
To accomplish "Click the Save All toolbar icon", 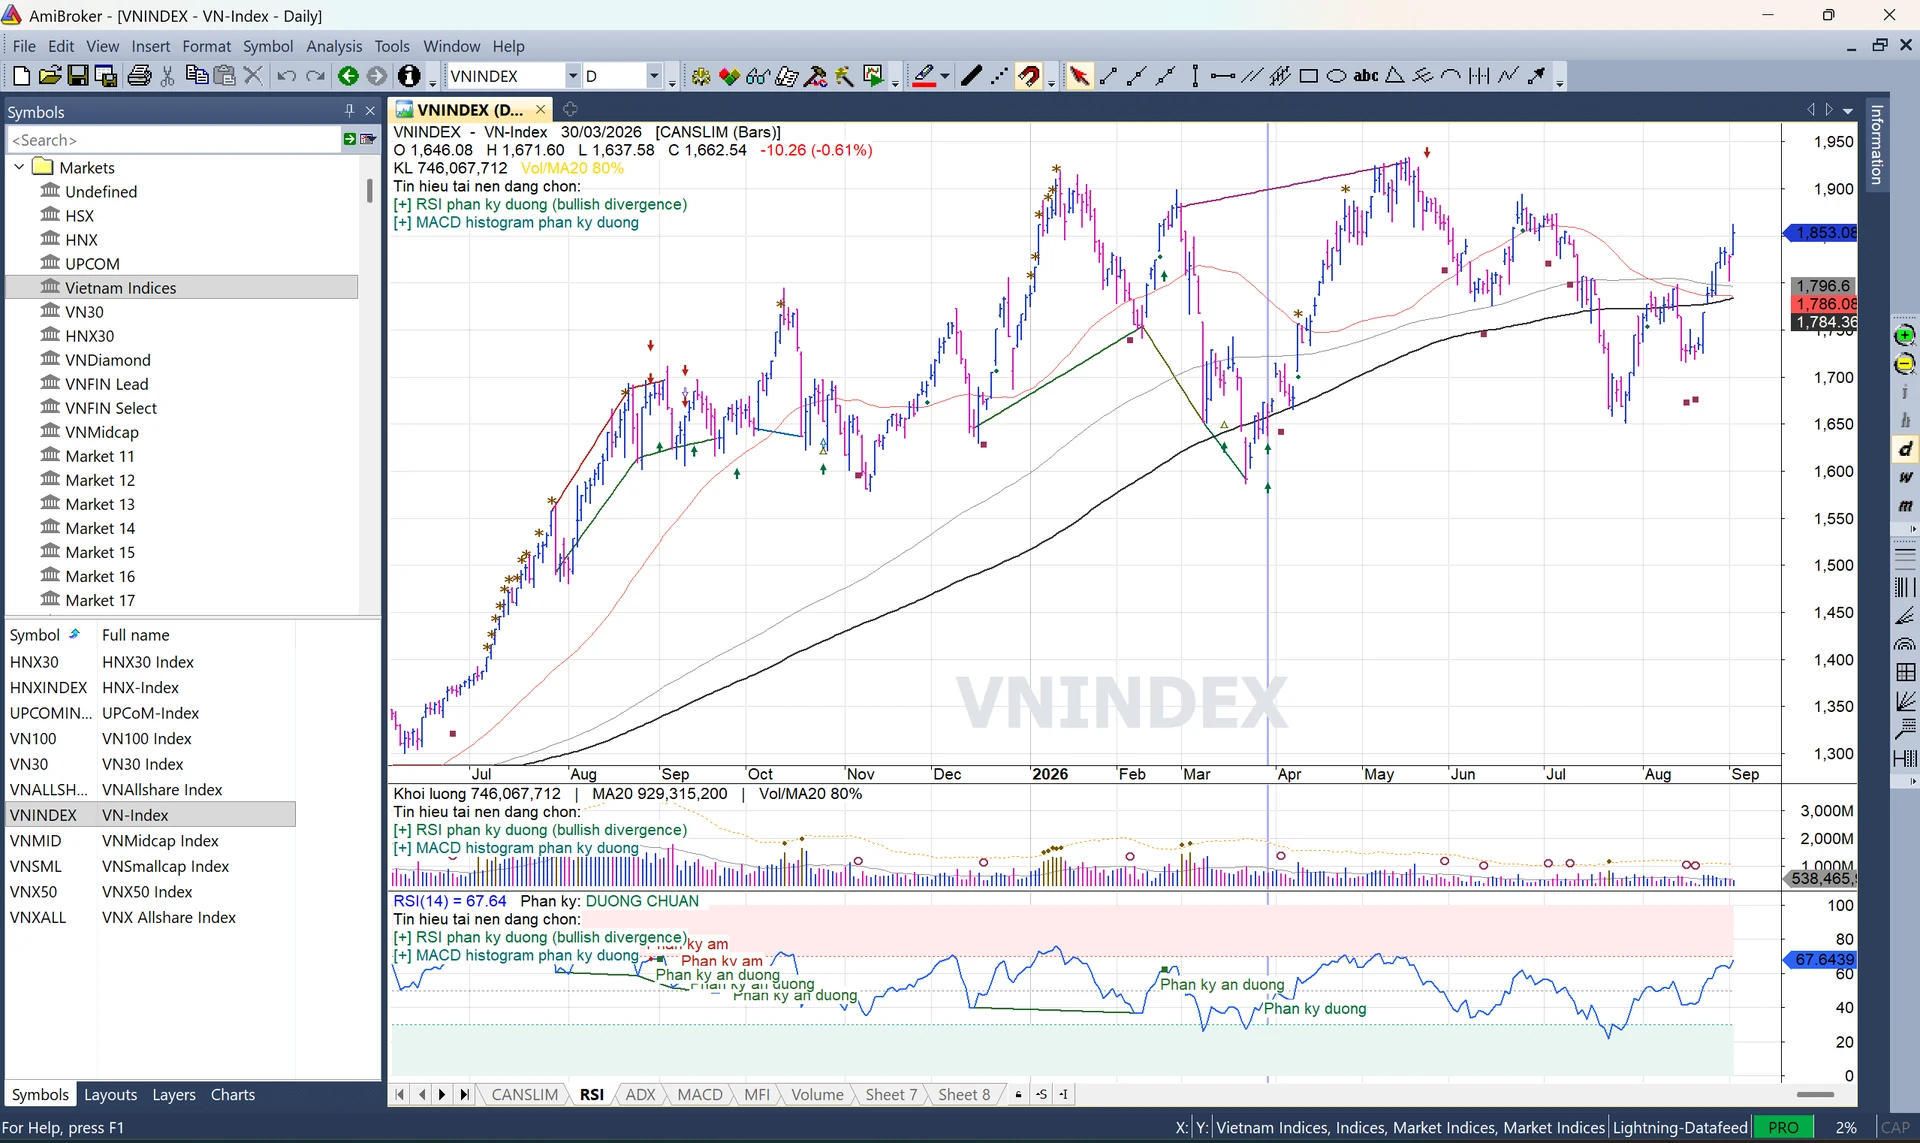I will point(105,76).
